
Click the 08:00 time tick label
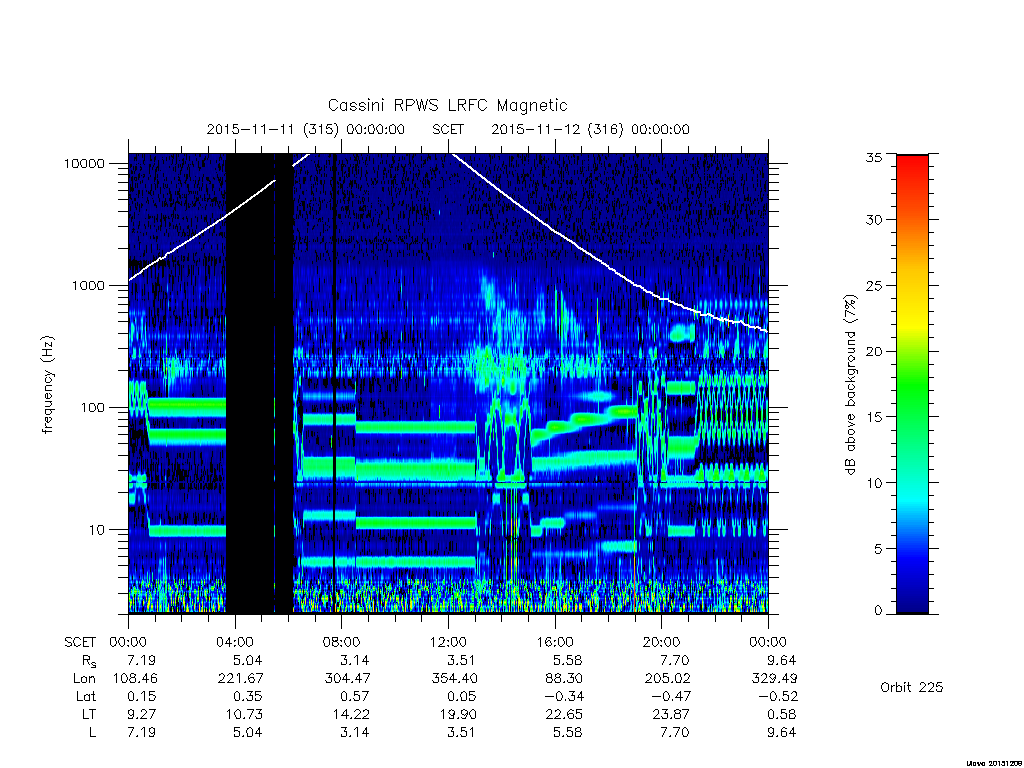342,642
